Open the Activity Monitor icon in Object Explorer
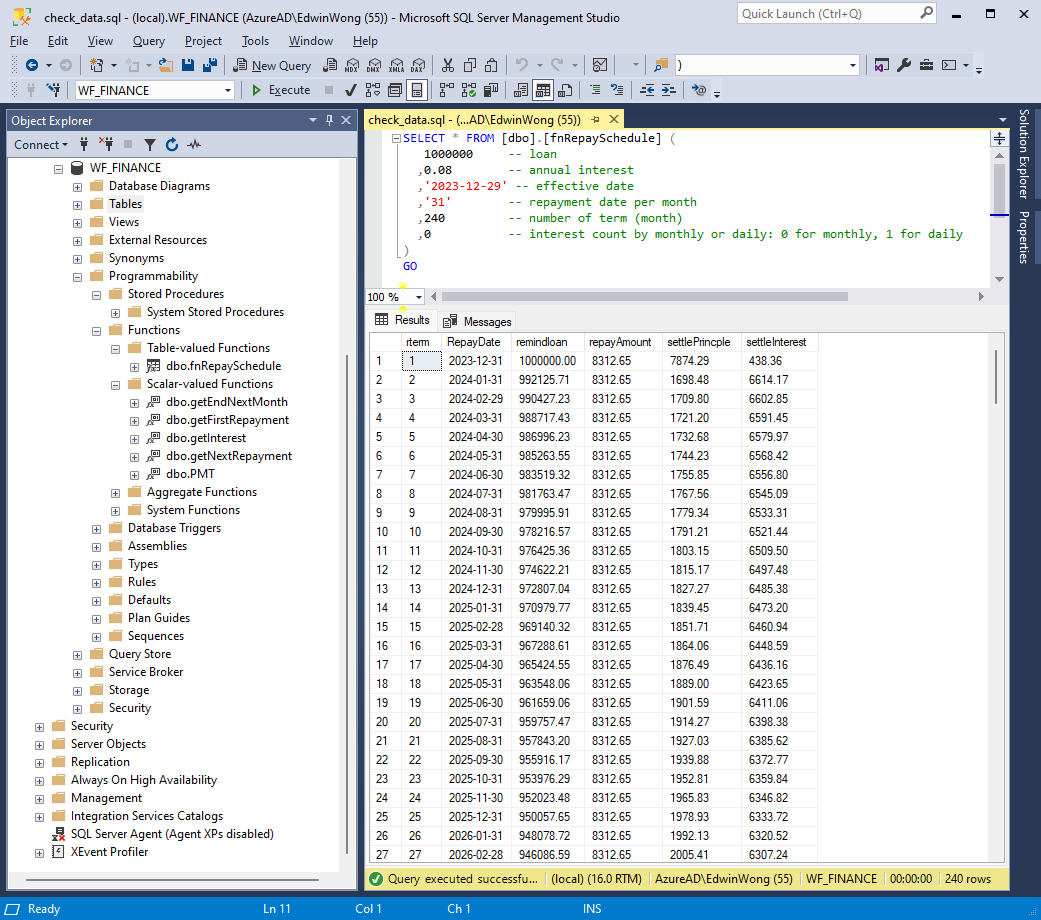This screenshot has width=1041, height=920. click(194, 144)
